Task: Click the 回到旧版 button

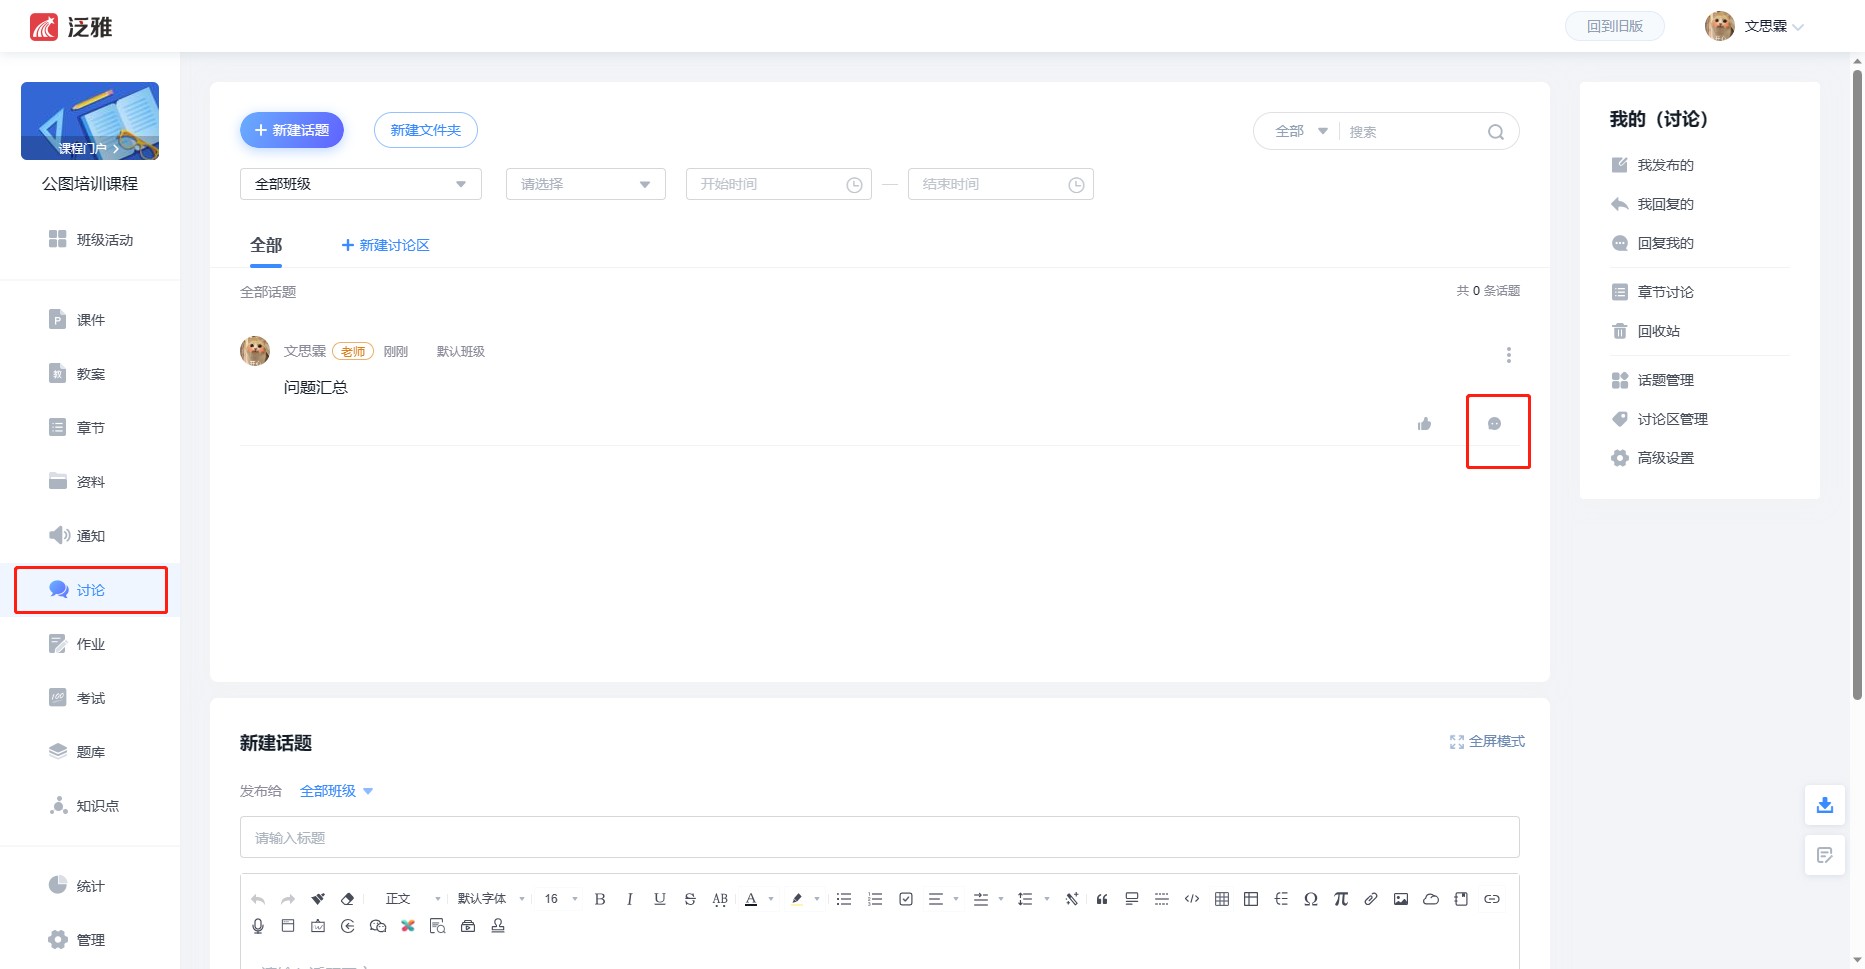Action: pos(1615,26)
